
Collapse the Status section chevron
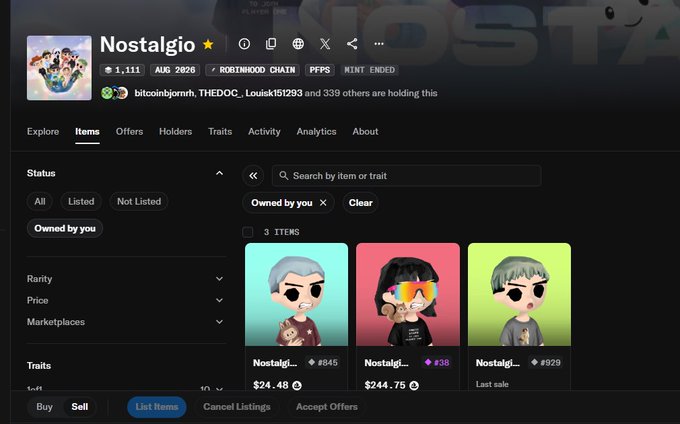(219, 173)
